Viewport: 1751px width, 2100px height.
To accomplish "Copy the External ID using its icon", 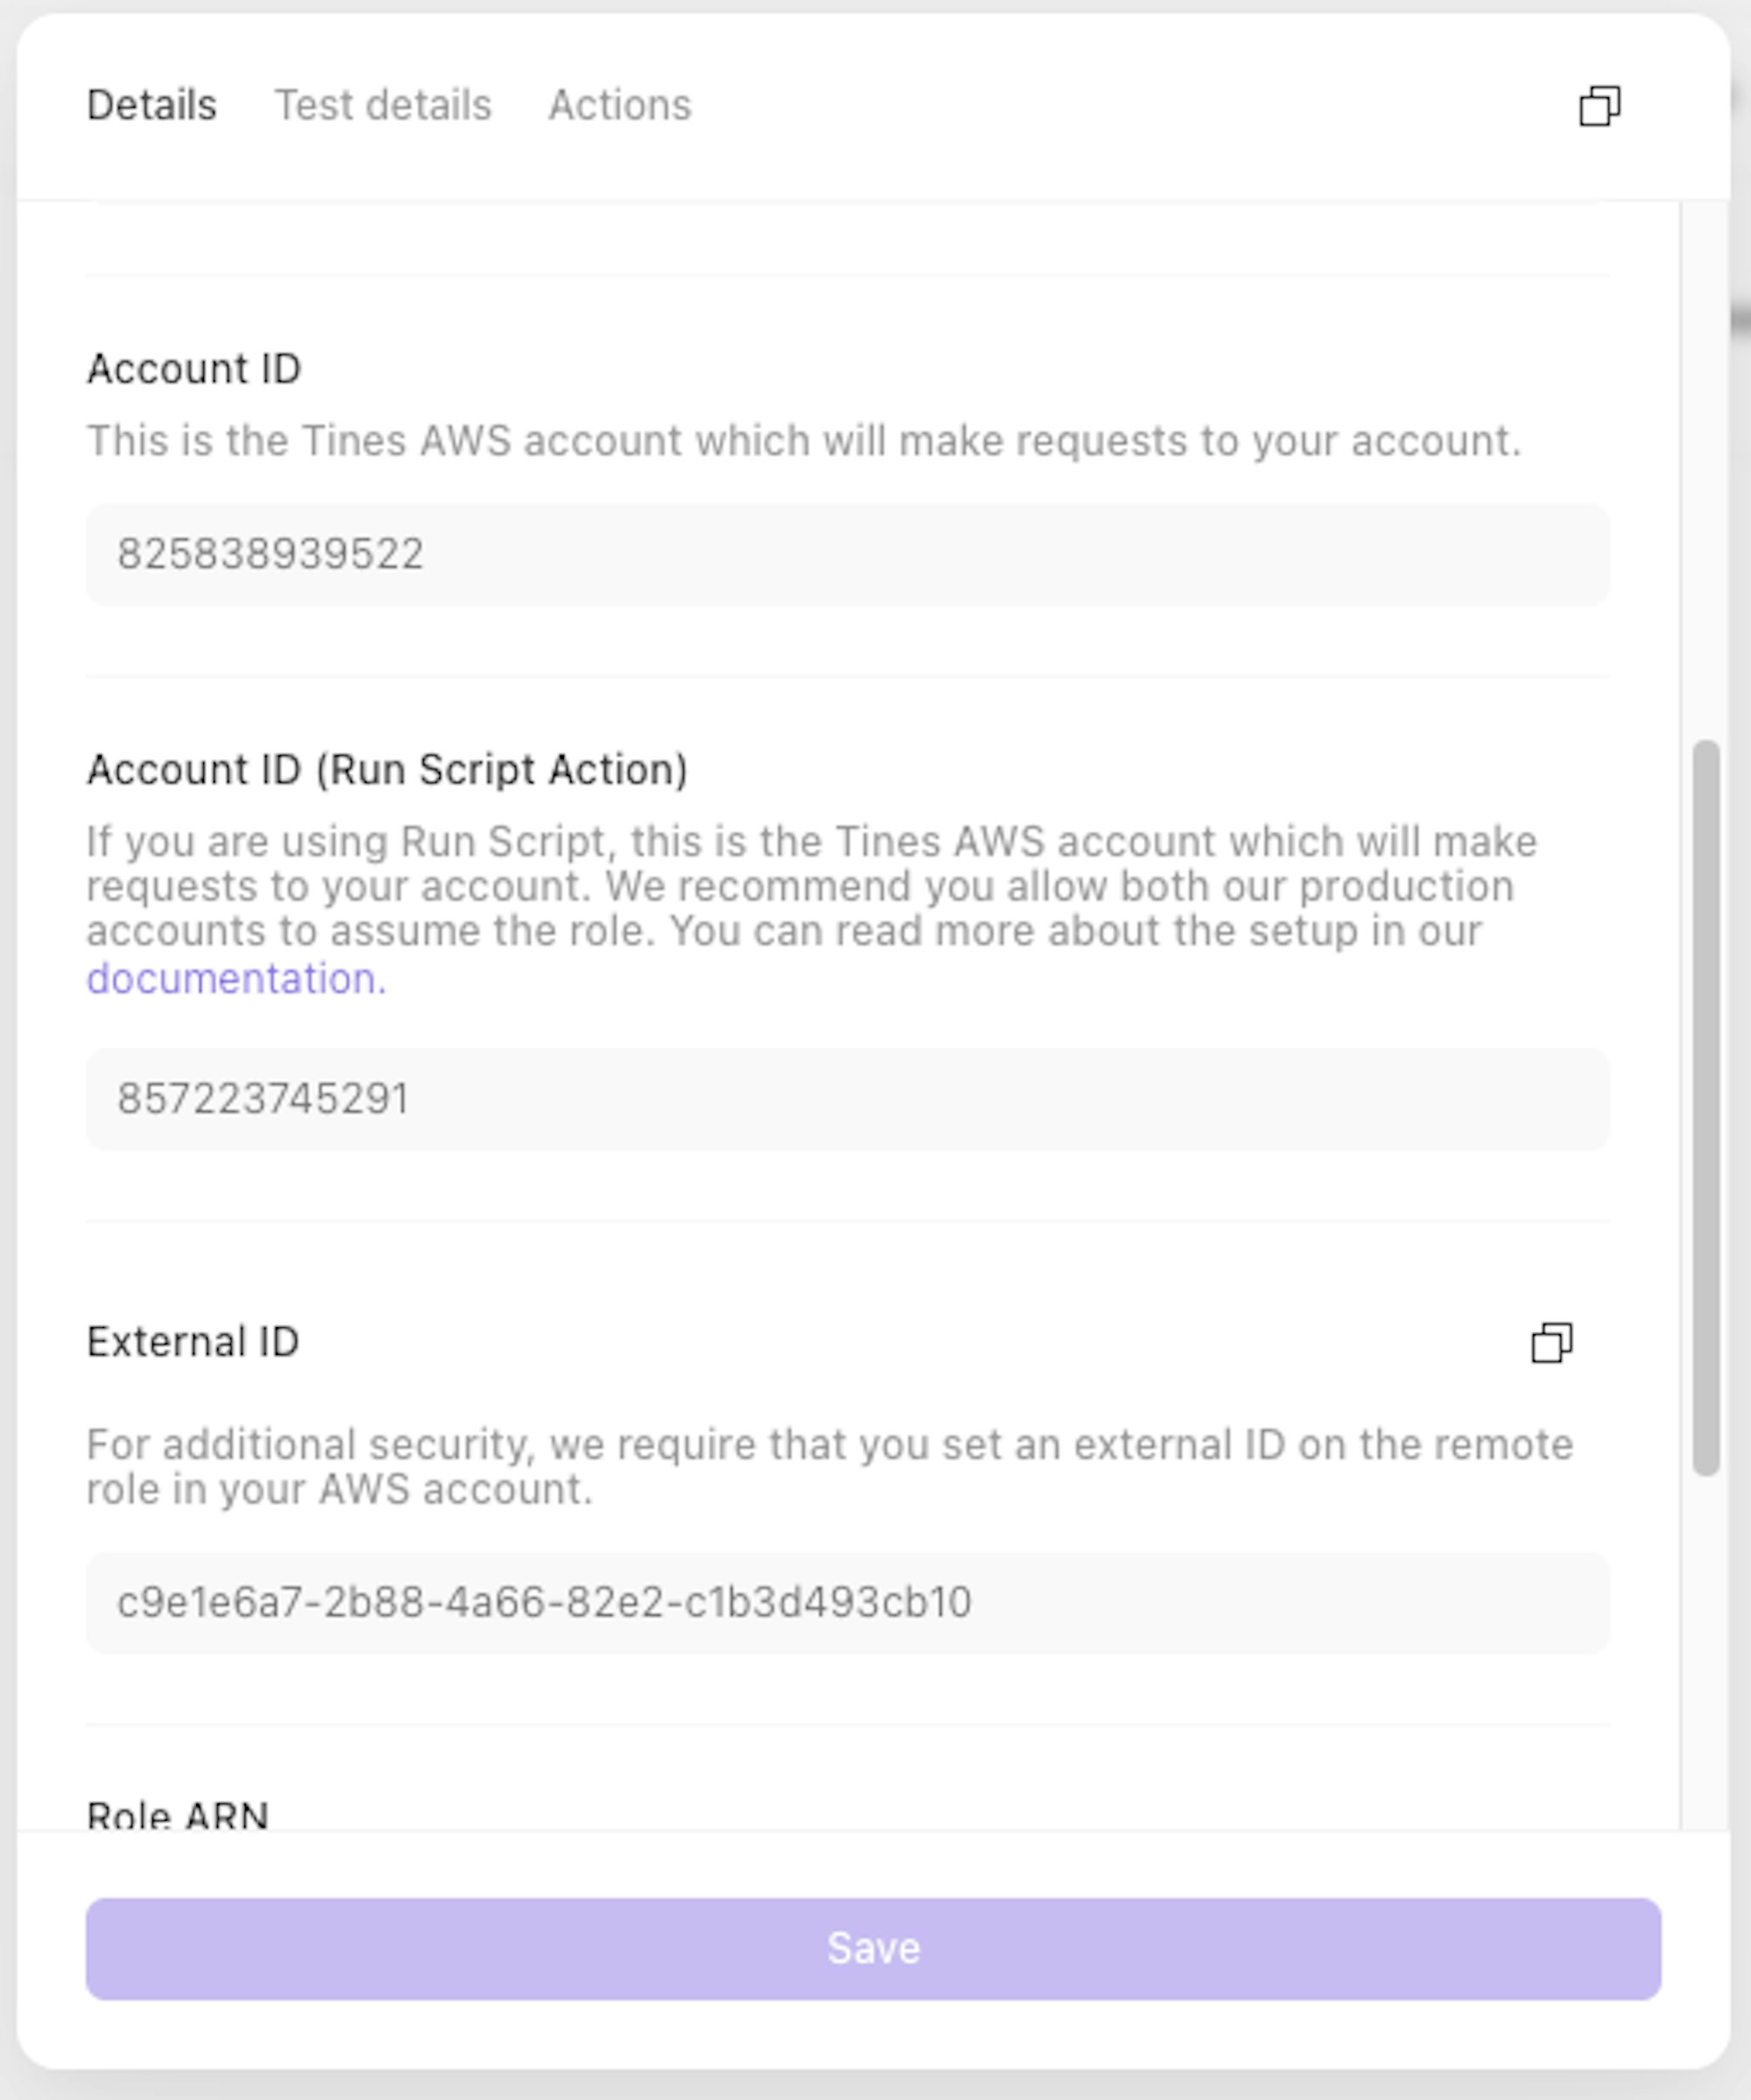I will [1551, 1342].
